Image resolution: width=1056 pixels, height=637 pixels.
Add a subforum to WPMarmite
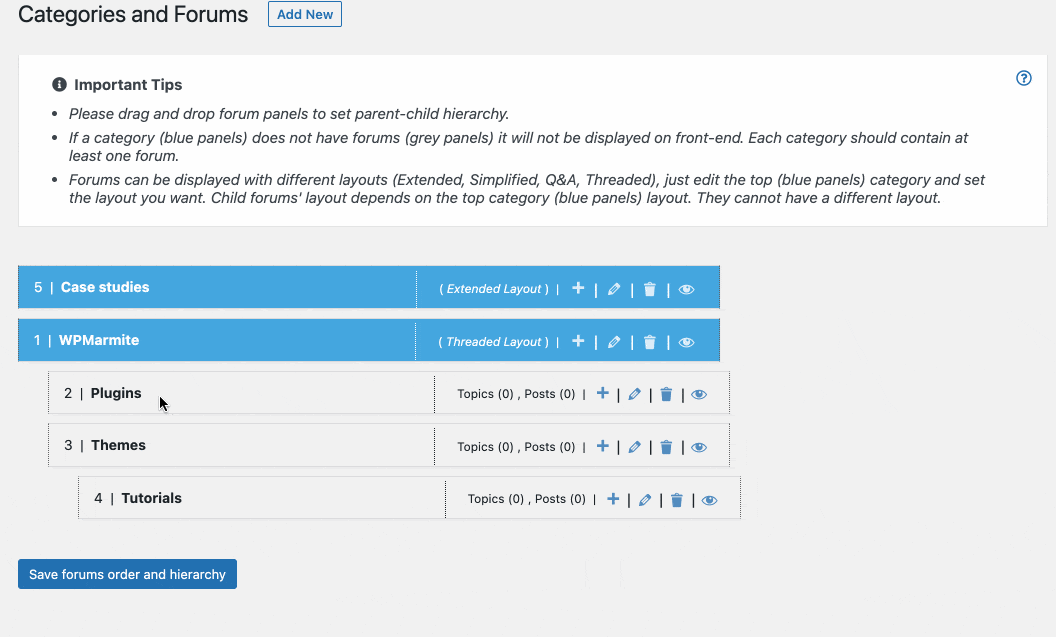click(x=578, y=341)
